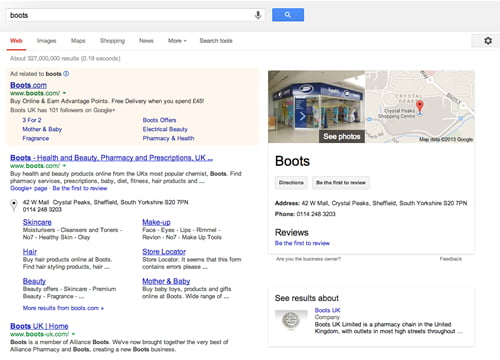Click Feedback under the knowledge panel
500x360 pixels.
[451, 259]
